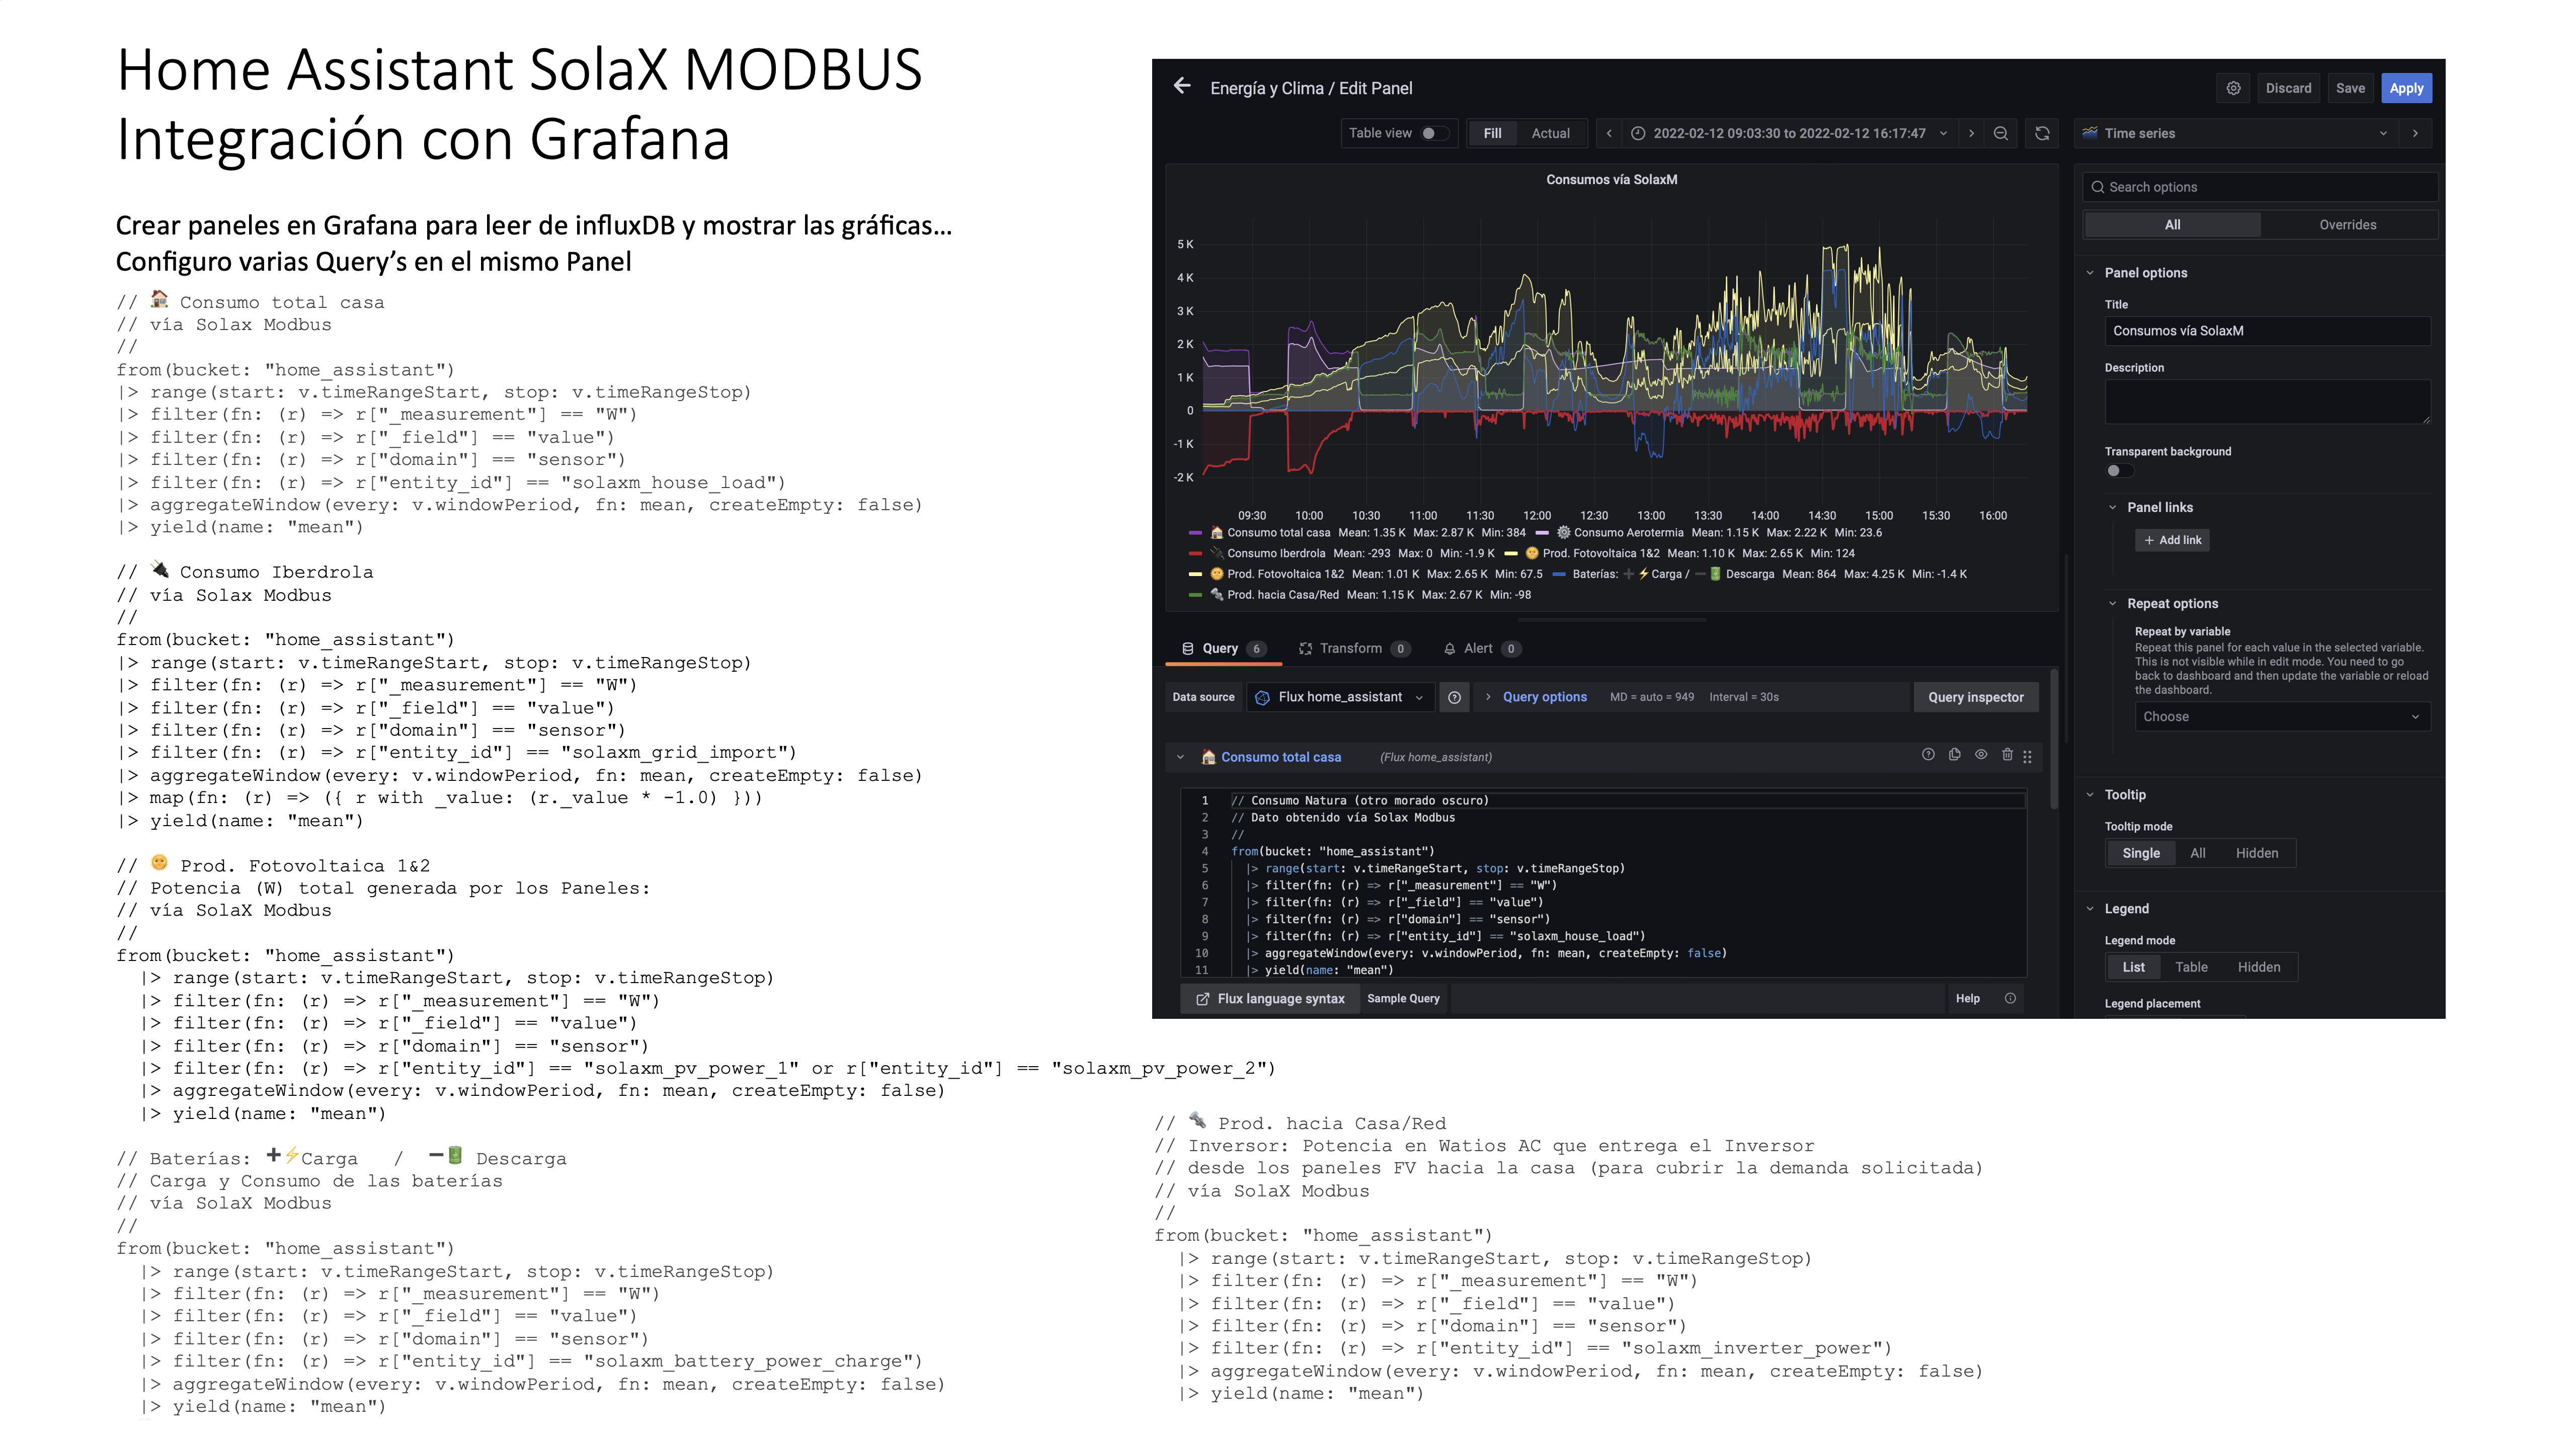Viewport: 2576px width, 1449px height.
Task: Toggle Transparent background switch
Action: click(x=2119, y=471)
